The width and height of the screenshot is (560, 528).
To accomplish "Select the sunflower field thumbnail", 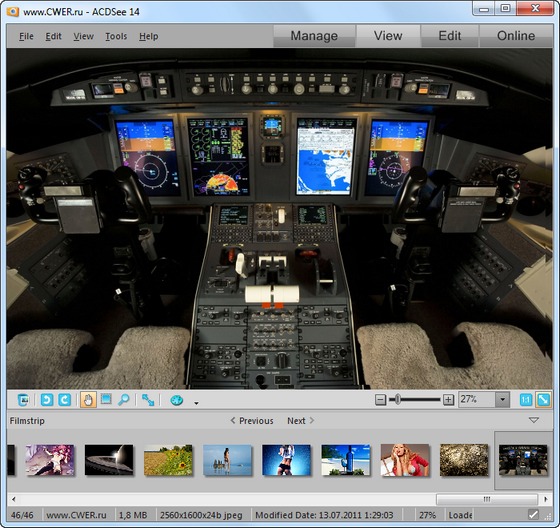I will (x=168, y=460).
